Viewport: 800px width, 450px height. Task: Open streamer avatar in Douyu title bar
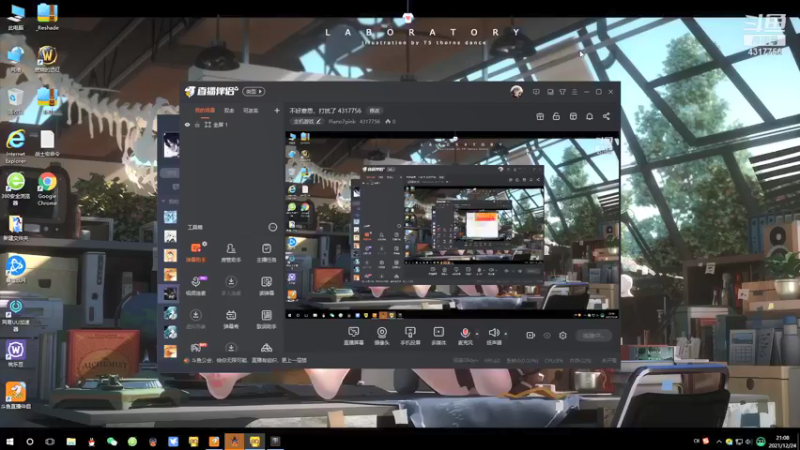point(516,92)
